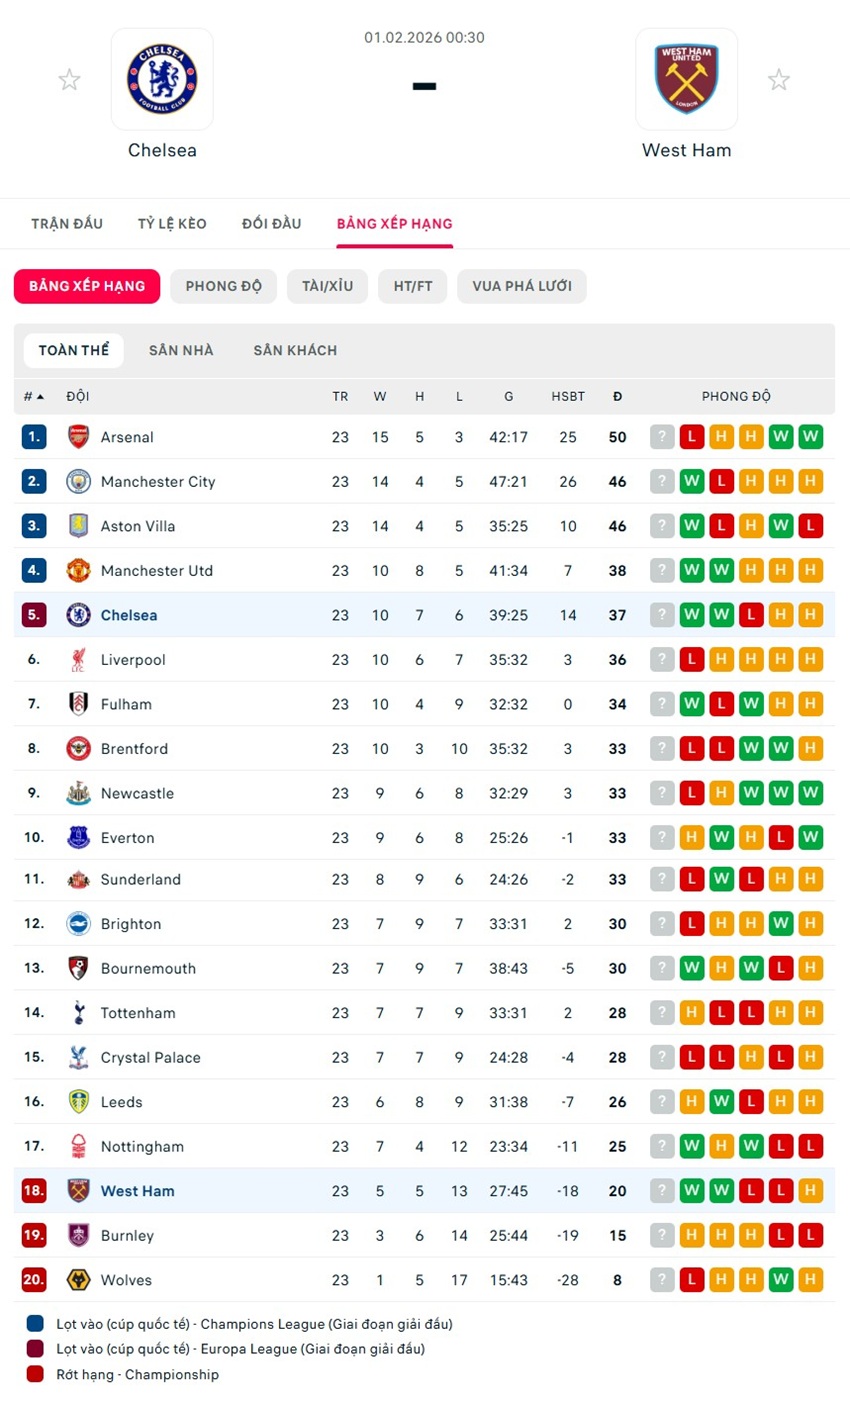
Task: Open the Aston Villa team link
Action: point(138,526)
